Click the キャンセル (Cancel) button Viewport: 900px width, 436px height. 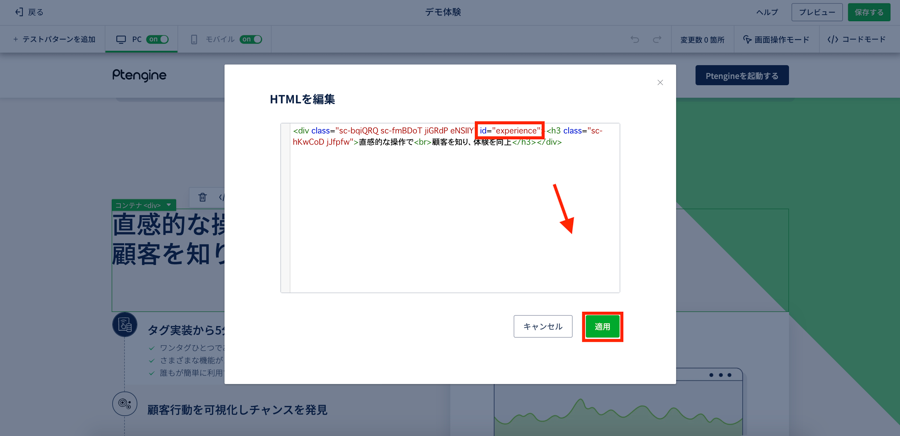click(543, 327)
